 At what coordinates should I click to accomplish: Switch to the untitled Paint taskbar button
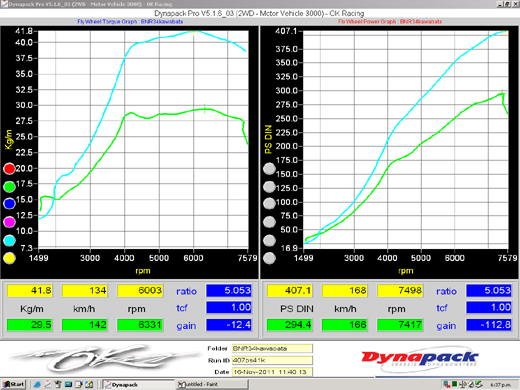(212, 385)
